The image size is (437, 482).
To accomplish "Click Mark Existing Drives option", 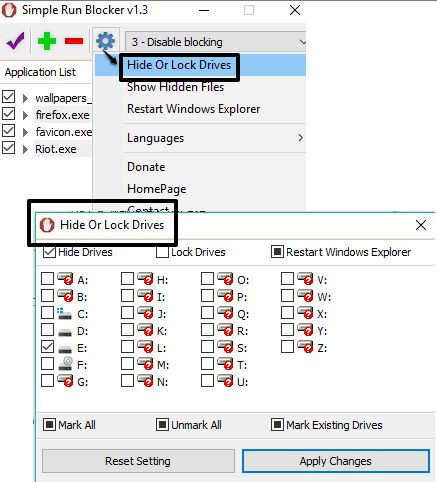I will pos(327,425).
